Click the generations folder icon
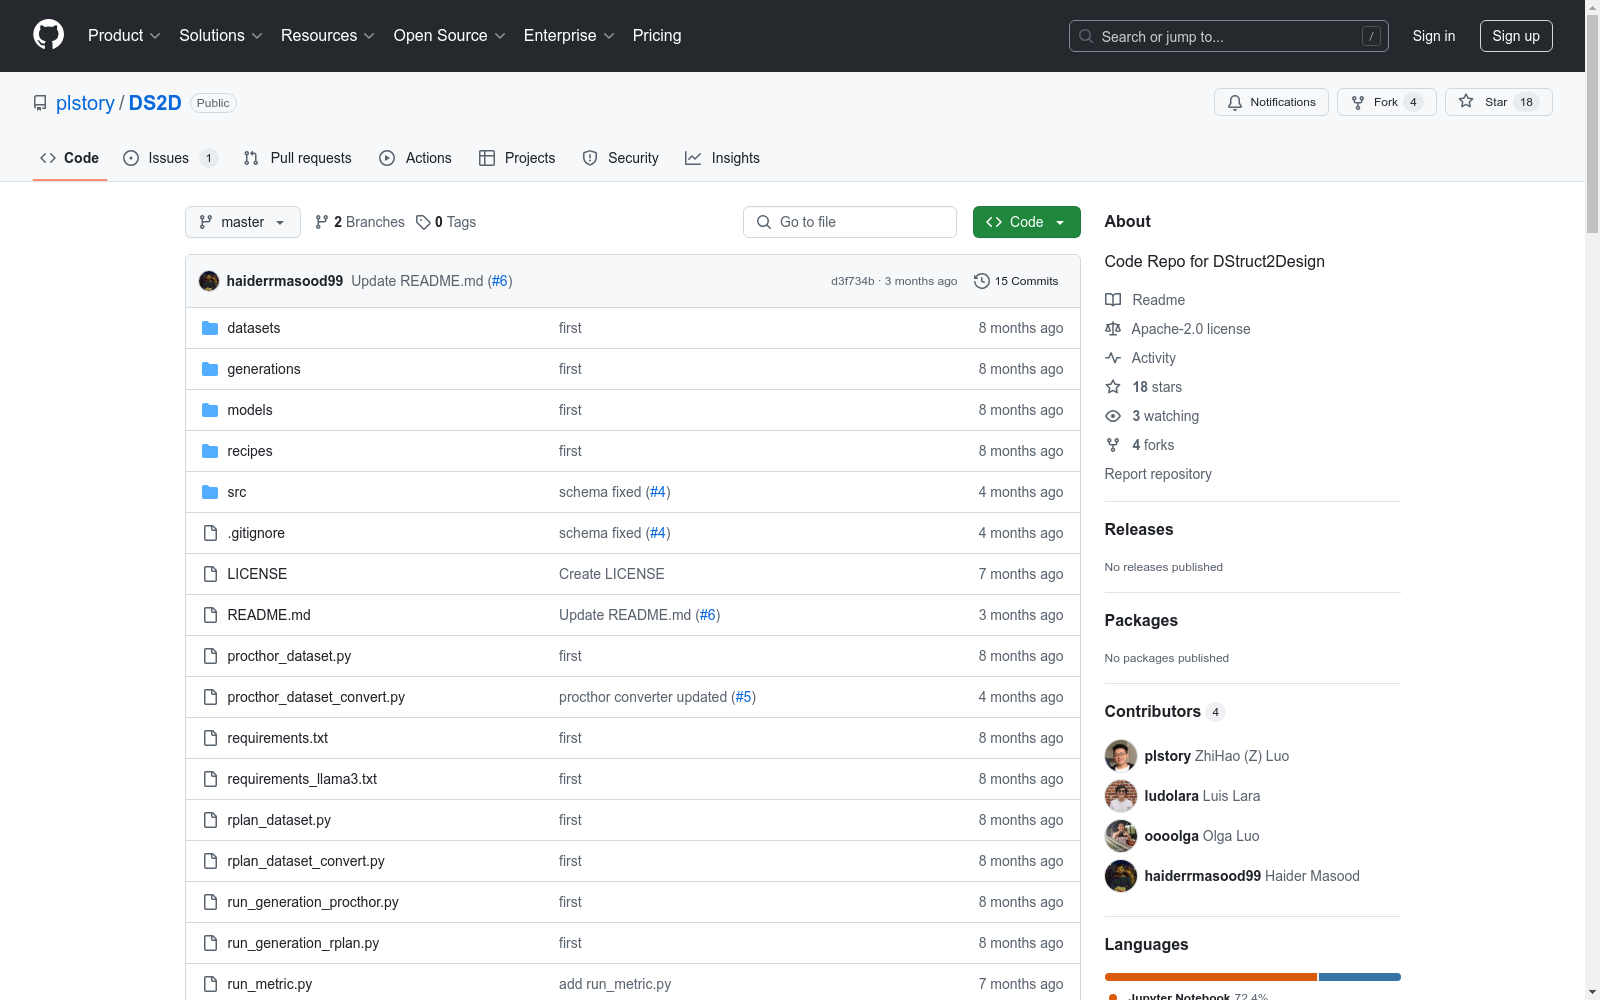The height and width of the screenshot is (1000, 1600). click(x=210, y=369)
